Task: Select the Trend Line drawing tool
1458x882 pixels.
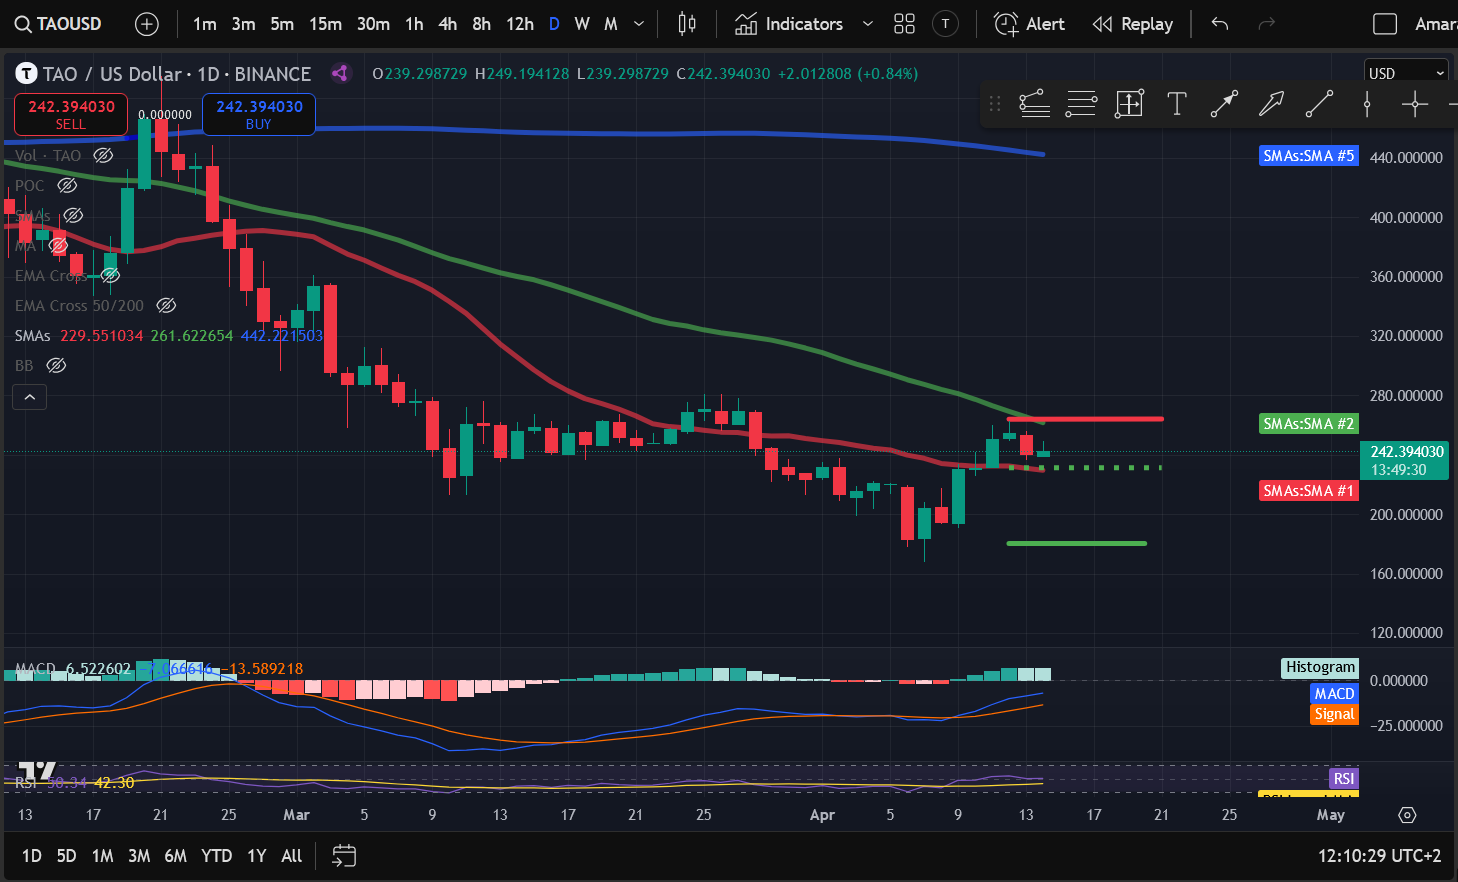Action: coord(1319,103)
